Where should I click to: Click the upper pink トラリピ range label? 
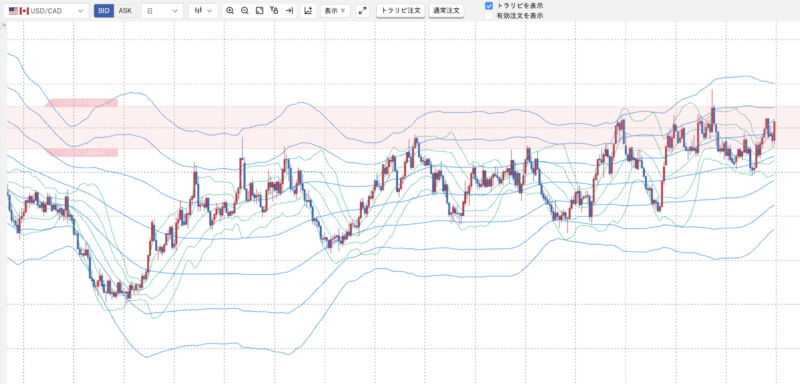tap(82, 103)
